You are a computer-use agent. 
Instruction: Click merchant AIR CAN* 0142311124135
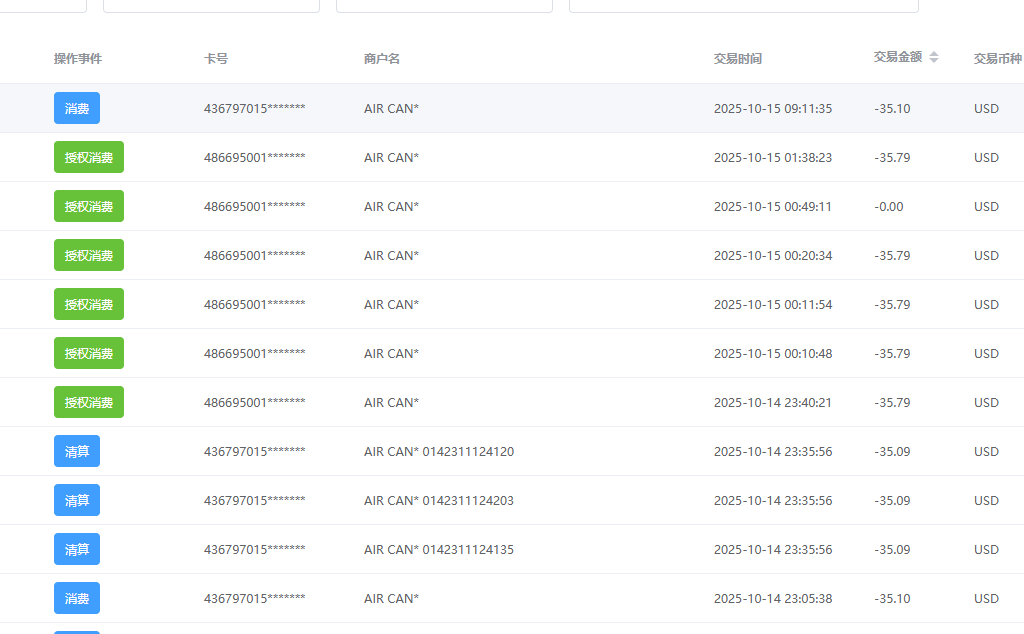pos(439,549)
